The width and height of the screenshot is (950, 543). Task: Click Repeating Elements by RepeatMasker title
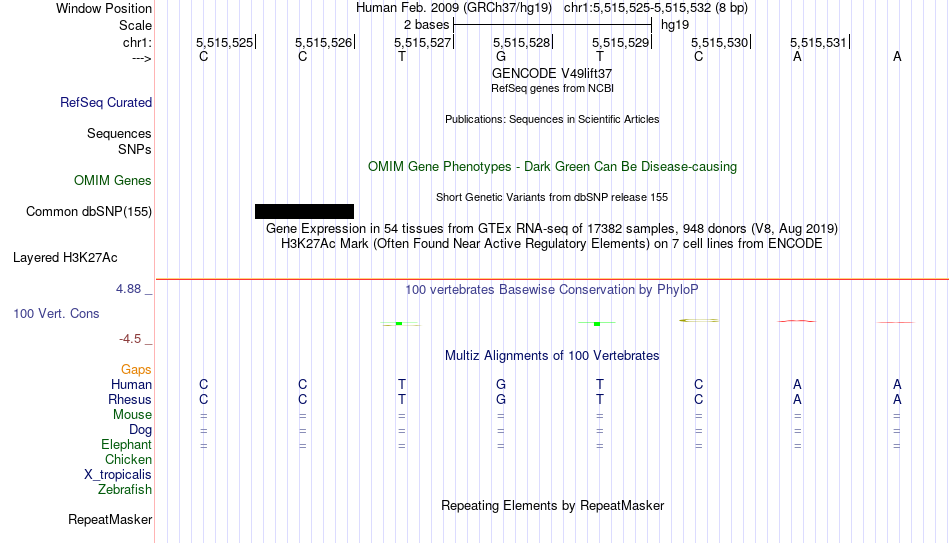click(552, 505)
